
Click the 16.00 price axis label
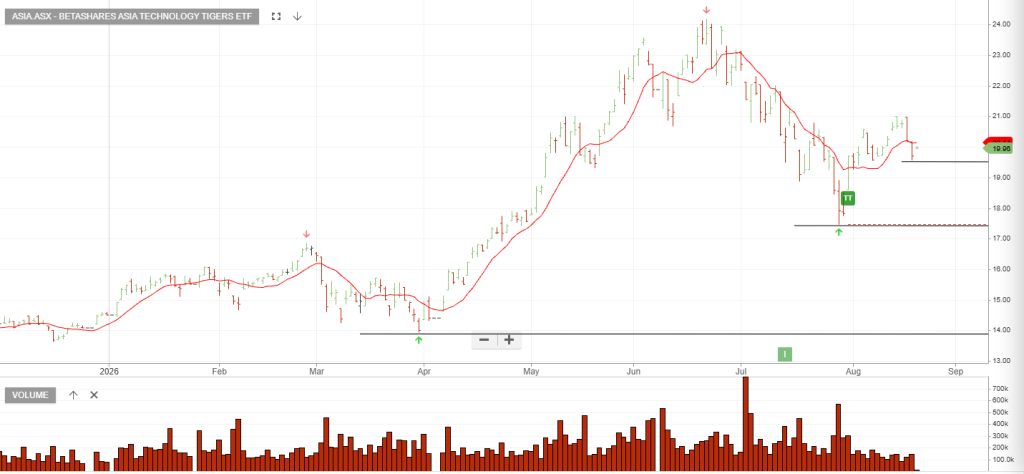(x=1002, y=270)
